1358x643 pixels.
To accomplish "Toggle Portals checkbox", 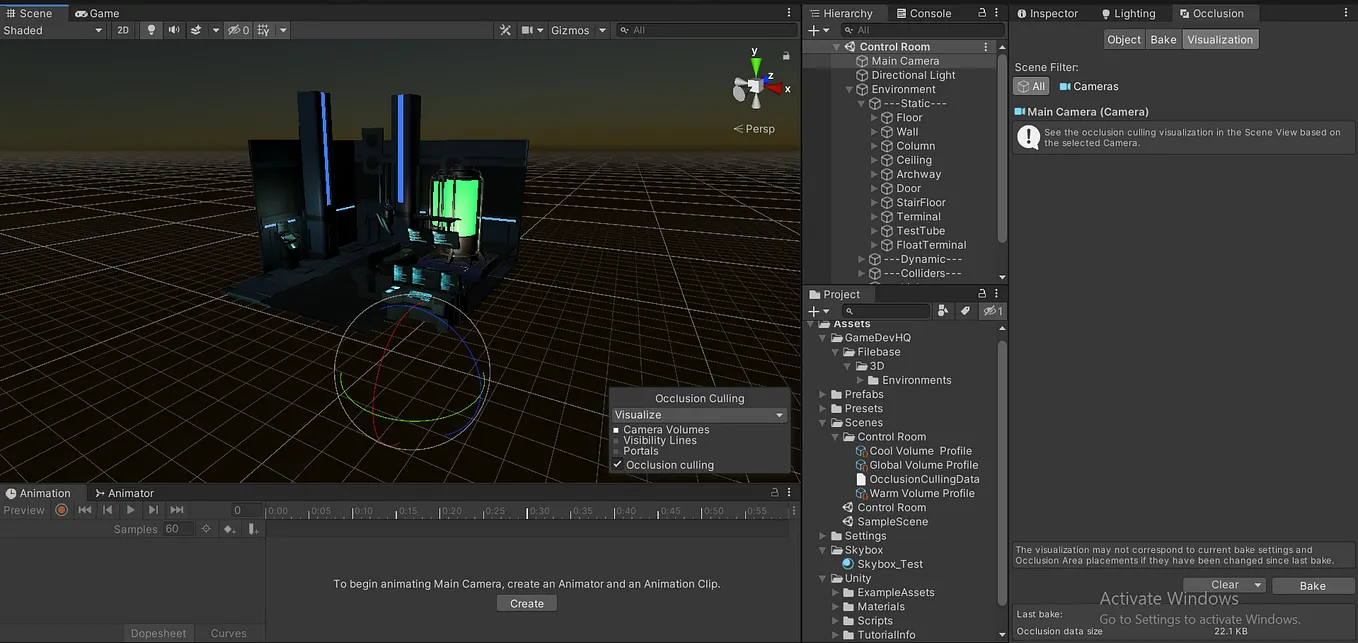I will [616, 452].
